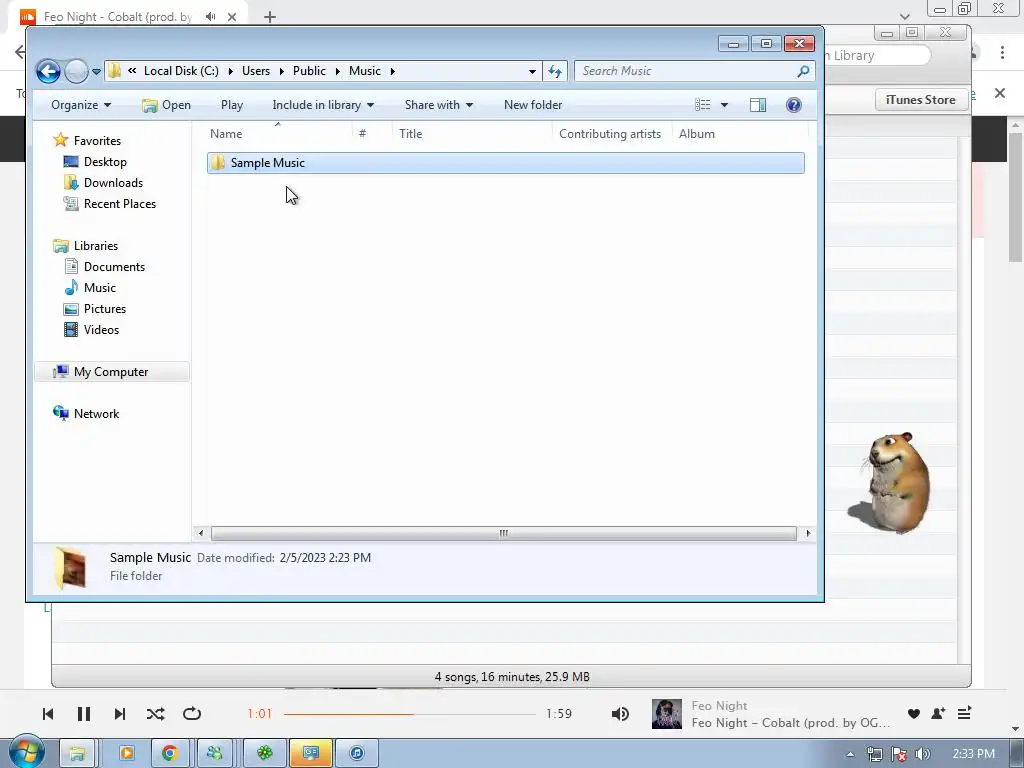The width and height of the screenshot is (1024, 768).
Task: Click the horizontal scrollbar left arrow
Action: point(200,533)
